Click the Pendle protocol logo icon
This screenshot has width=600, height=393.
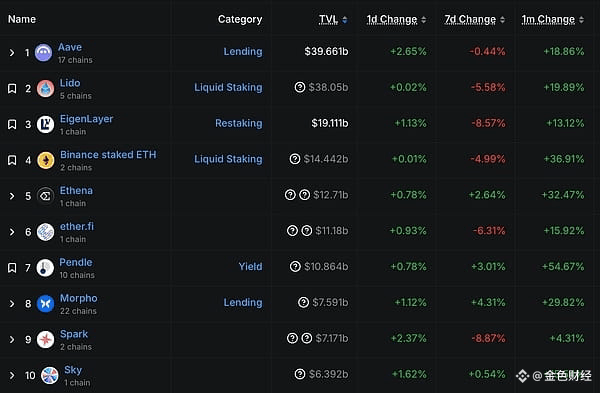click(x=45, y=268)
